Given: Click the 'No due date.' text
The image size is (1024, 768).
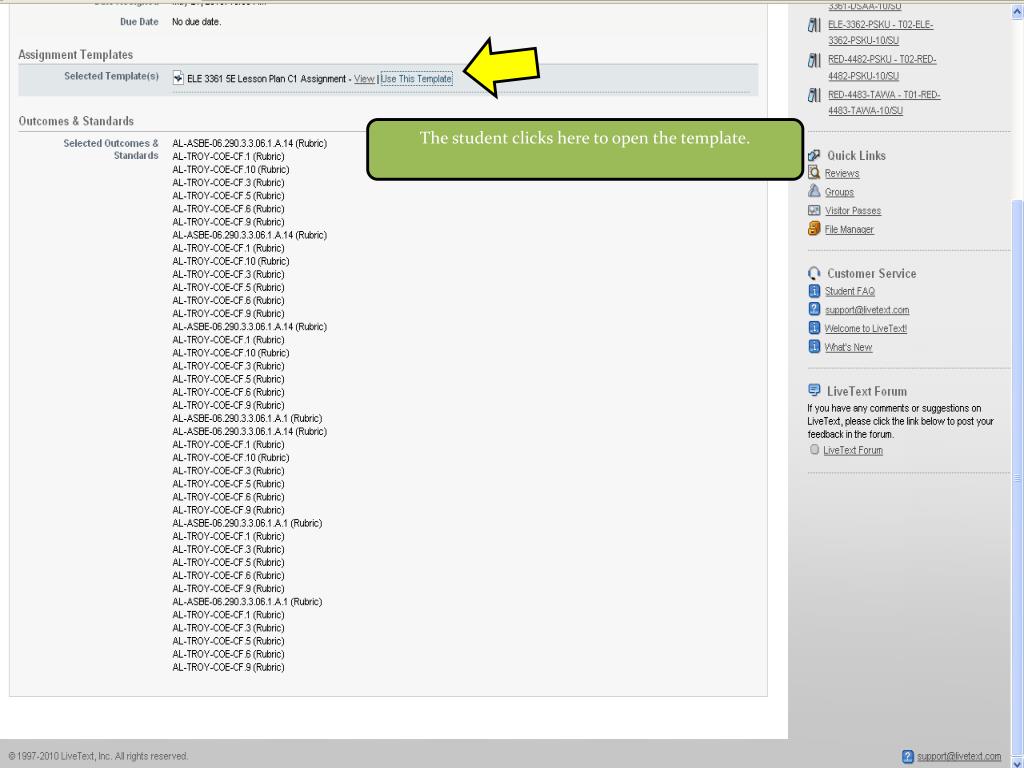Looking at the screenshot, I should pyautogui.click(x=197, y=22).
